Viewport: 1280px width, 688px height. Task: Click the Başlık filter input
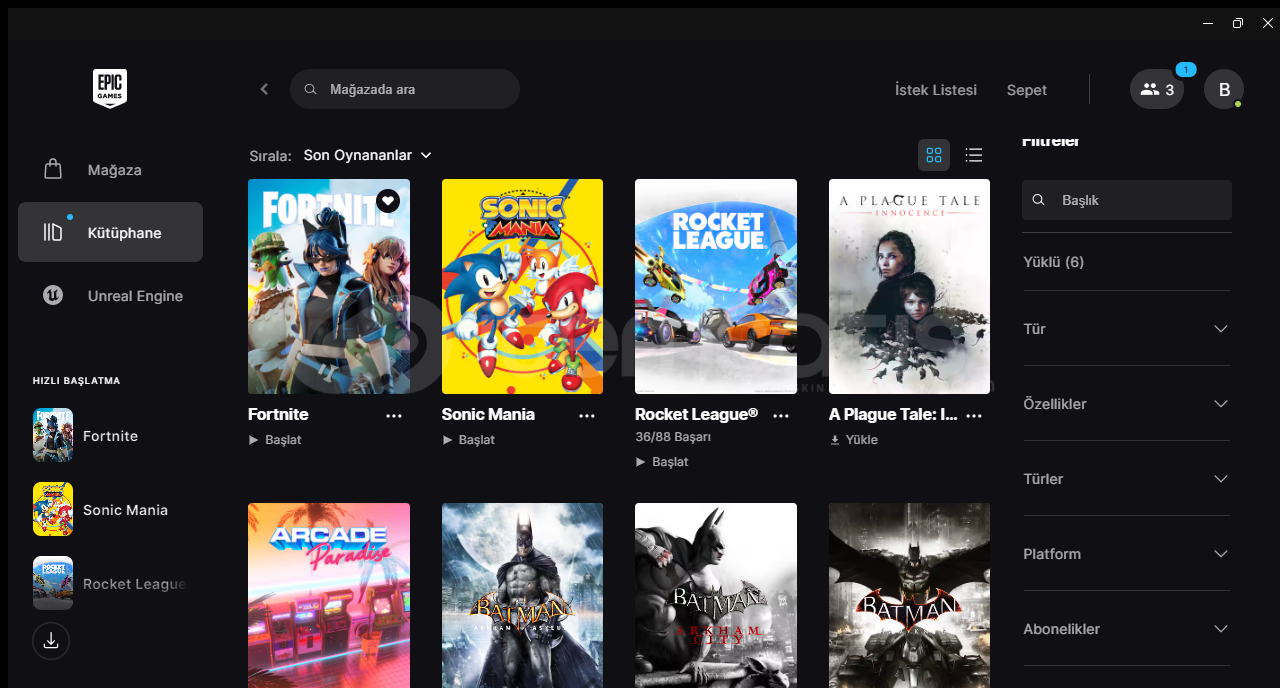click(x=1127, y=200)
